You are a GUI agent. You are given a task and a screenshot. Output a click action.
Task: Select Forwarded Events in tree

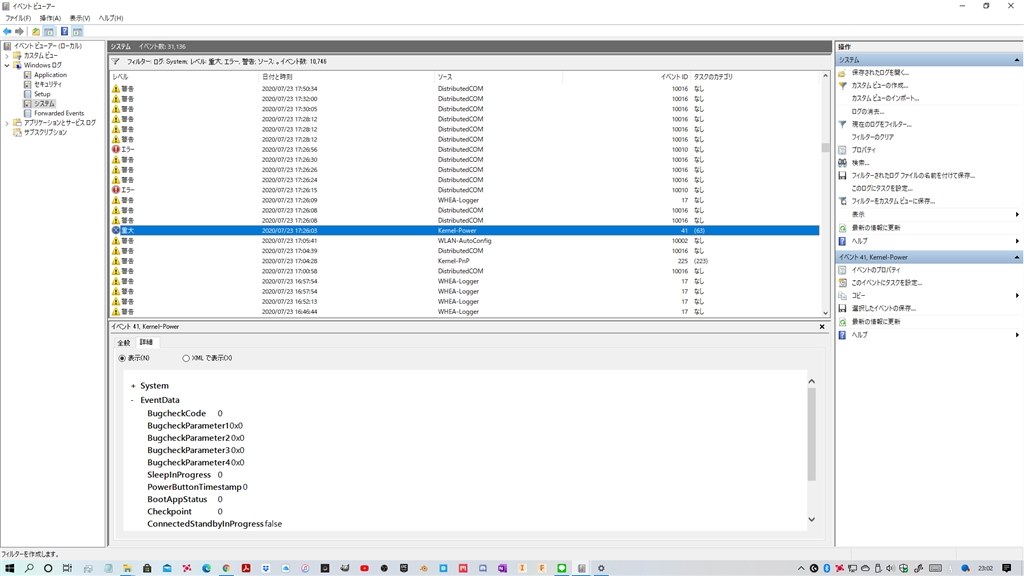click(x=59, y=113)
